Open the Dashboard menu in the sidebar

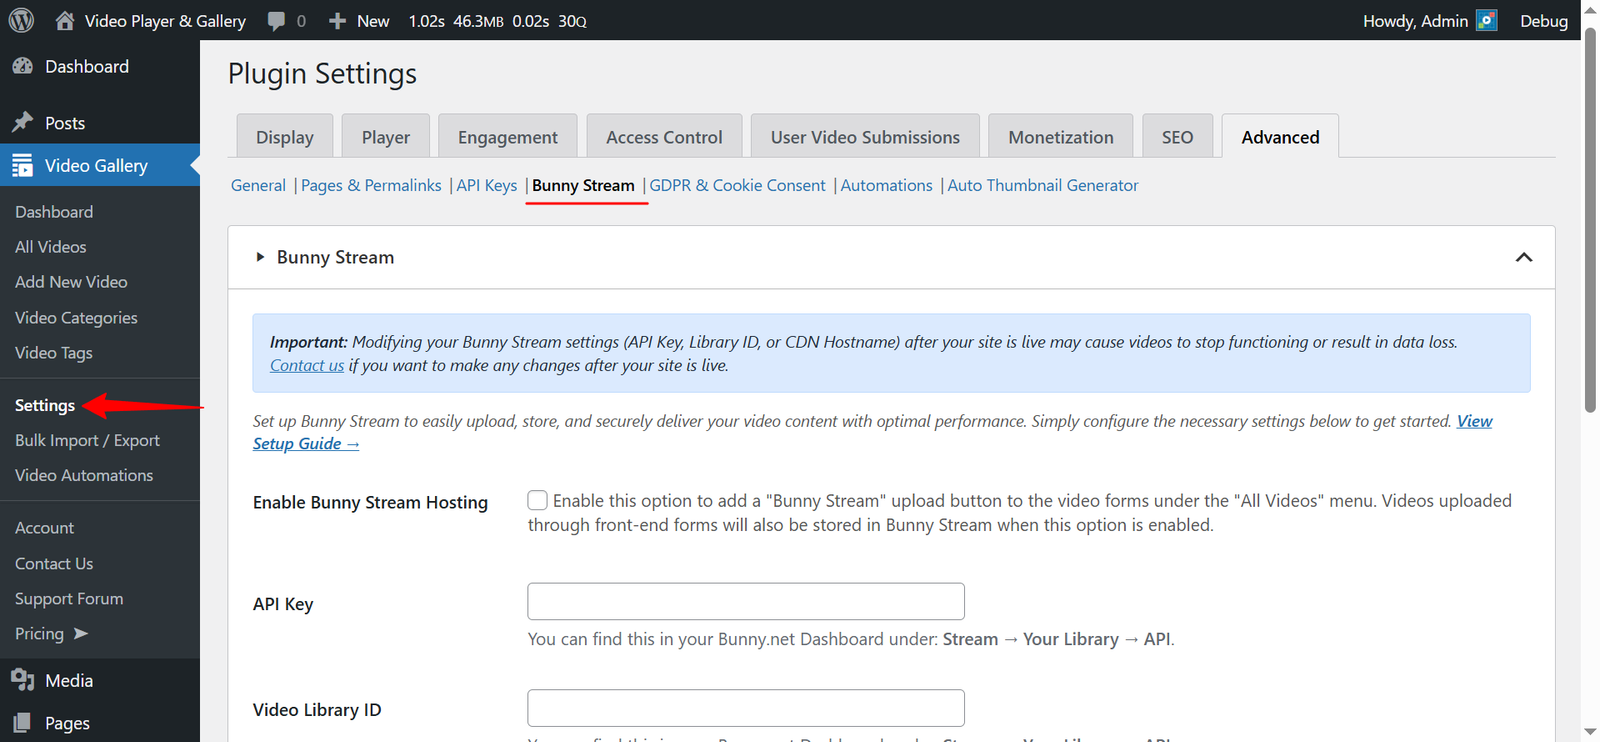tap(100, 66)
